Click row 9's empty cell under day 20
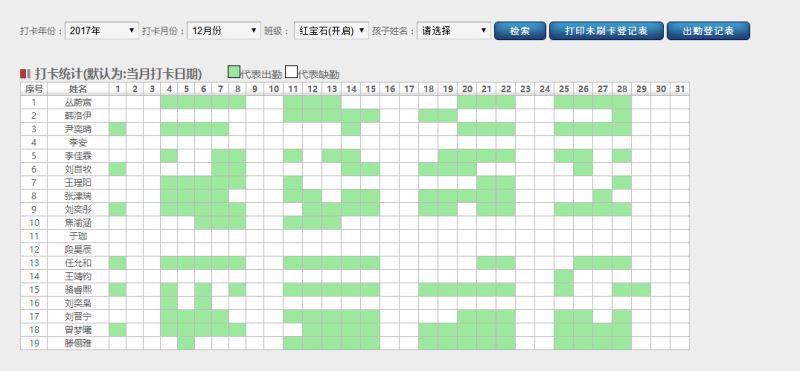The width and height of the screenshot is (800, 371). [467, 209]
